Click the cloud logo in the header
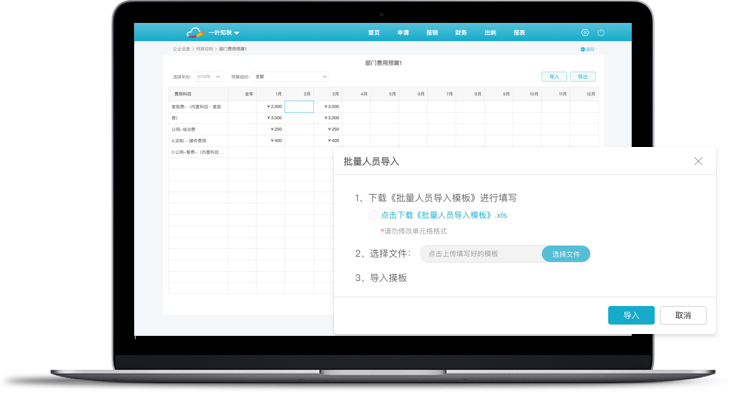The height and width of the screenshot is (393, 731). [195, 32]
